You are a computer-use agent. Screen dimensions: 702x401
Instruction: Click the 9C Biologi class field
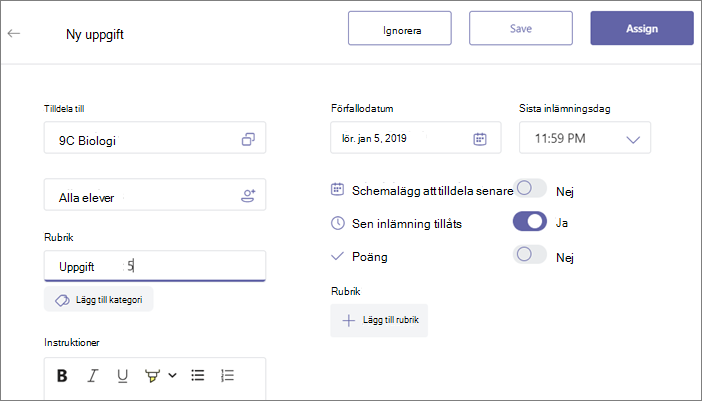tap(155, 138)
